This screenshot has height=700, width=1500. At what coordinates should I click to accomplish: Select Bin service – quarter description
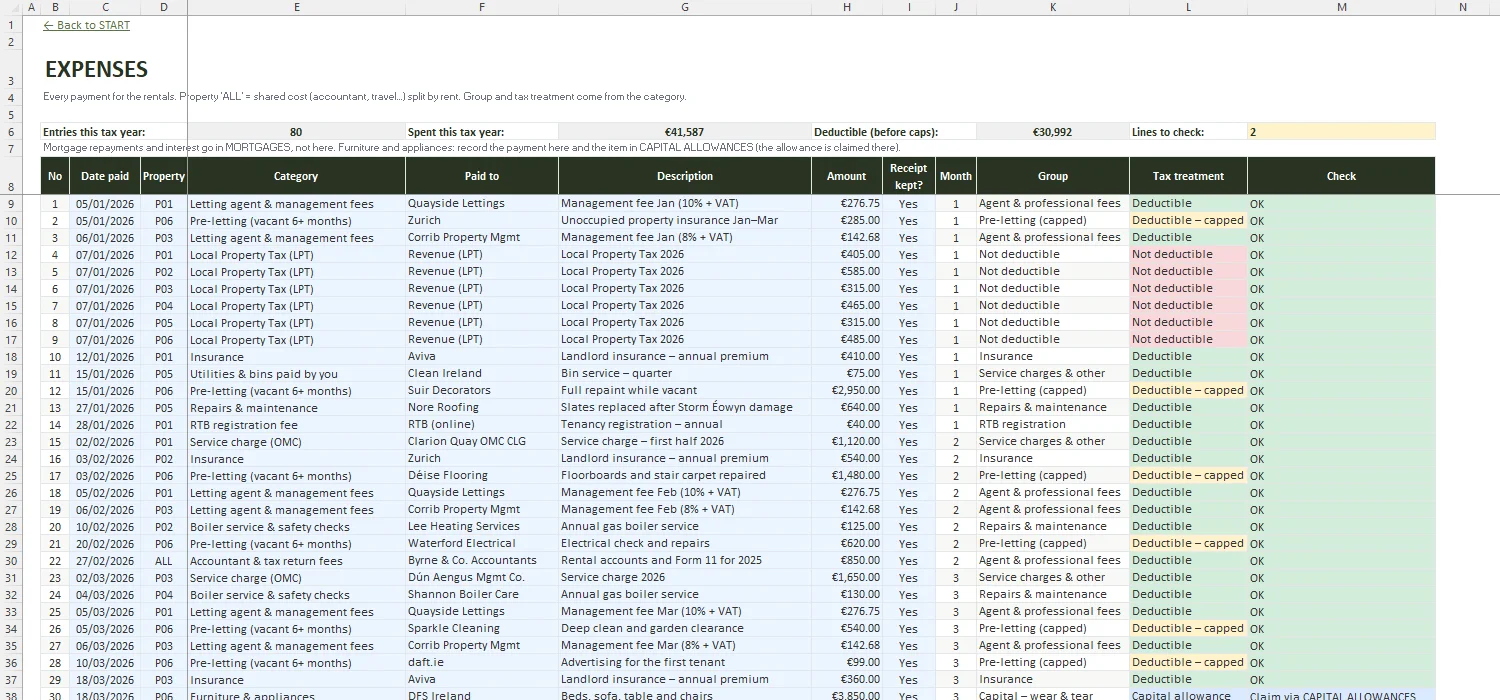tap(684, 373)
